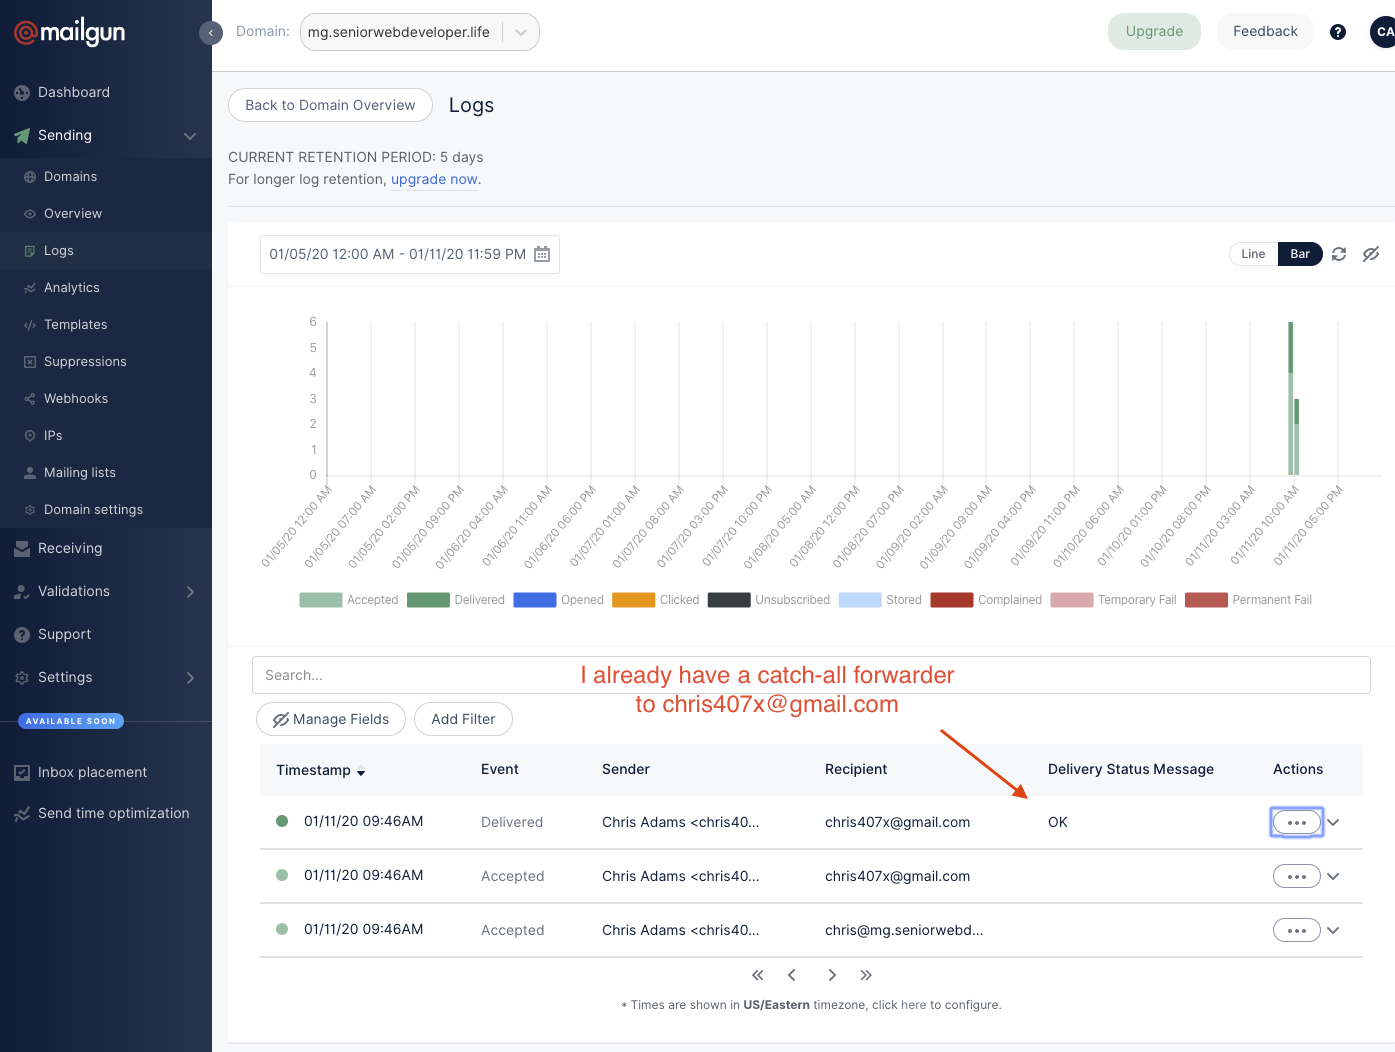Viewport: 1395px width, 1052px height.
Task: Hide the chart with the eye icon
Action: click(1371, 254)
